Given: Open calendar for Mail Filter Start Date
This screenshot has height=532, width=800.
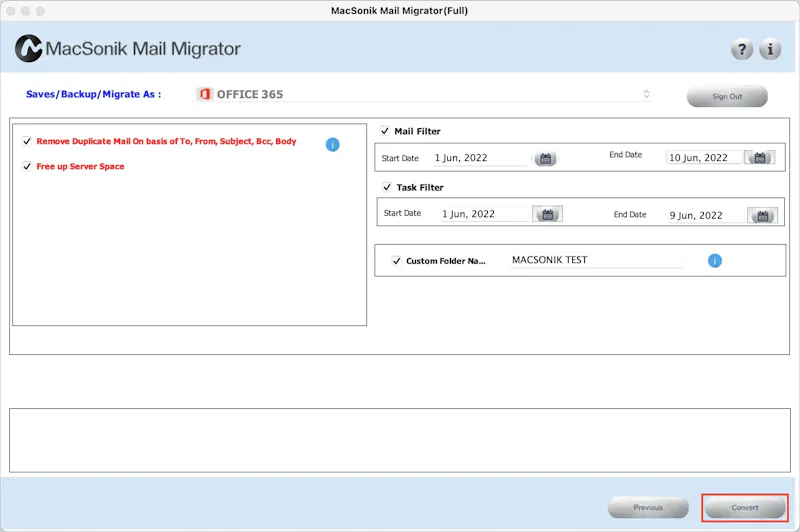Looking at the screenshot, I should 545,159.
